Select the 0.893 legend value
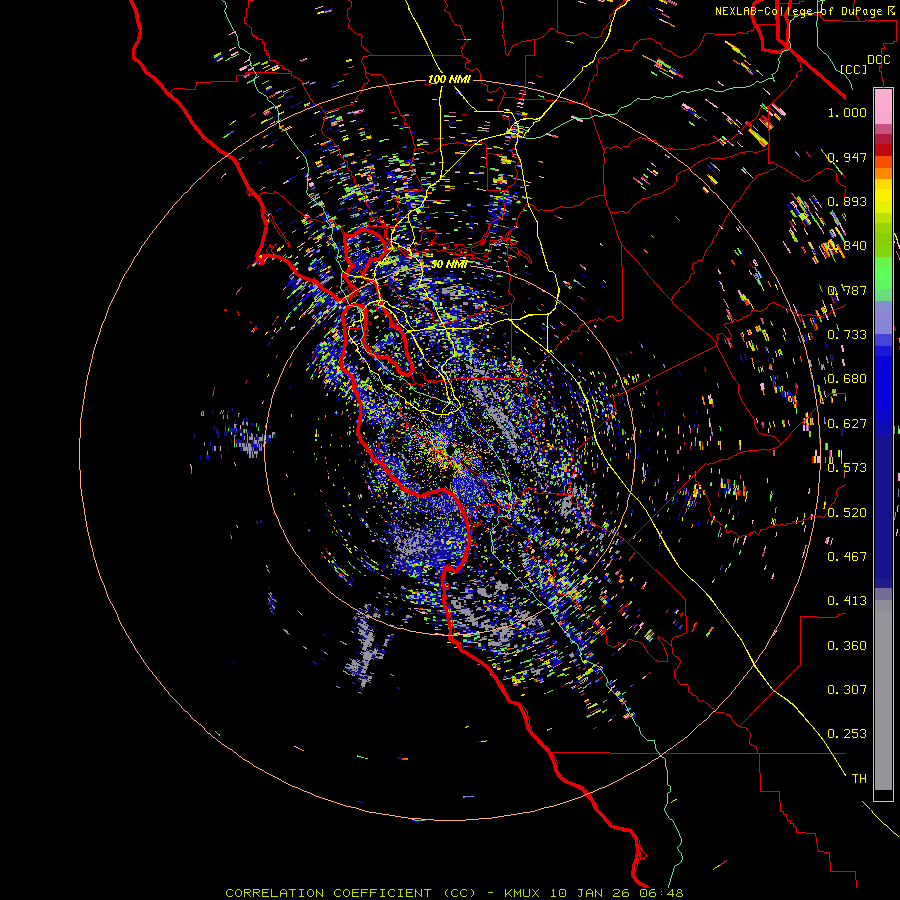 pyautogui.click(x=847, y=201)
